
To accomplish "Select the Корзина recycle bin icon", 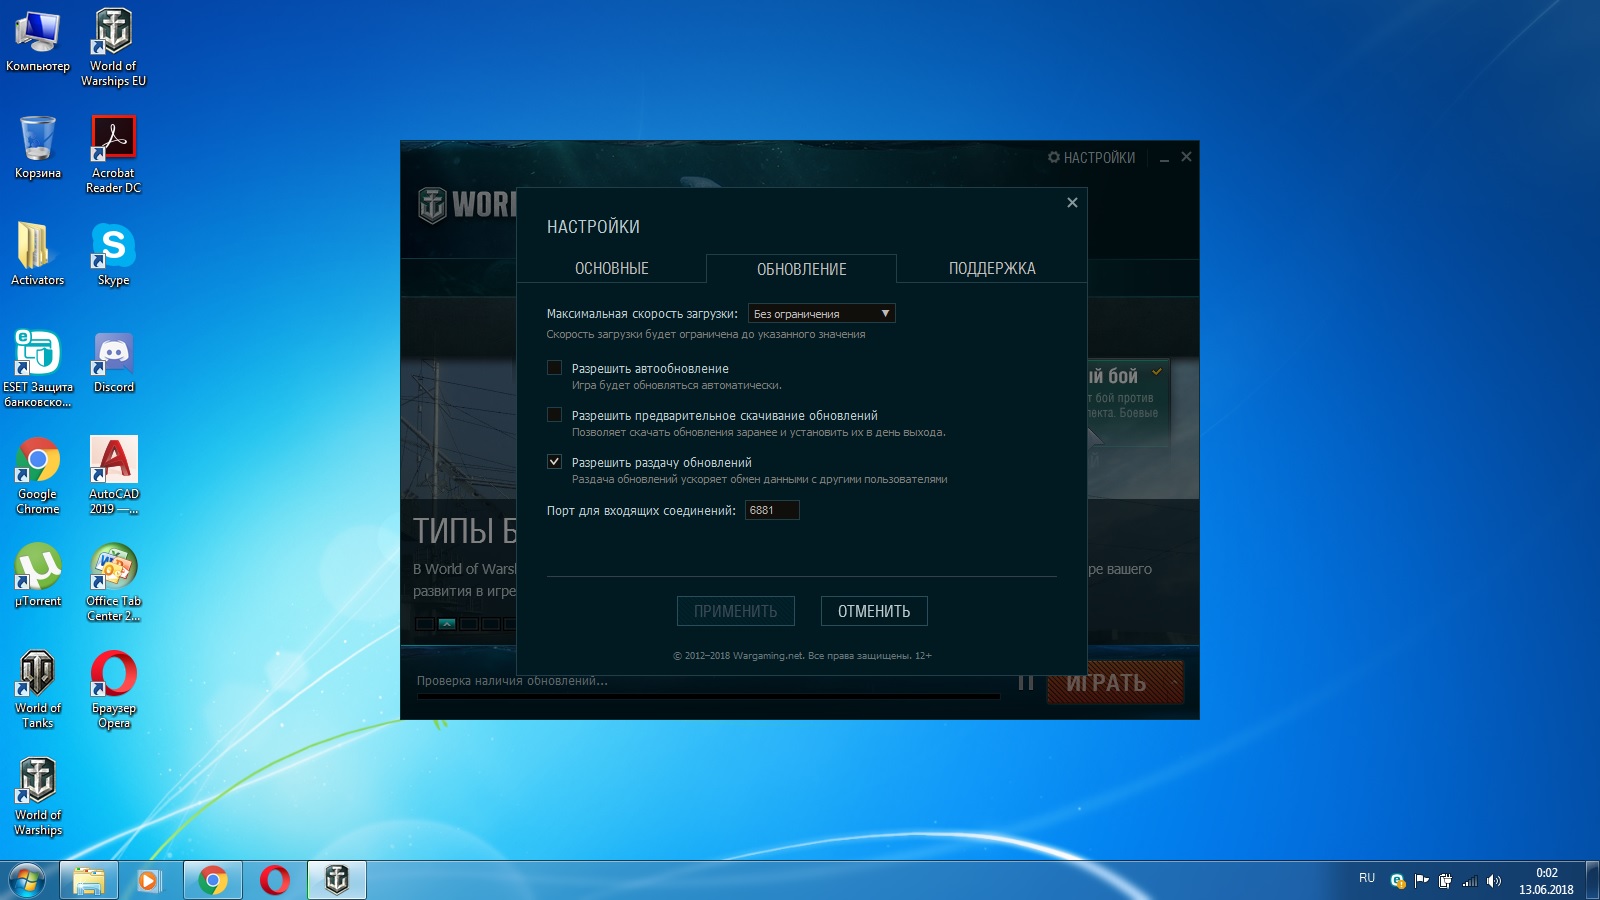I will coord(38,147).
